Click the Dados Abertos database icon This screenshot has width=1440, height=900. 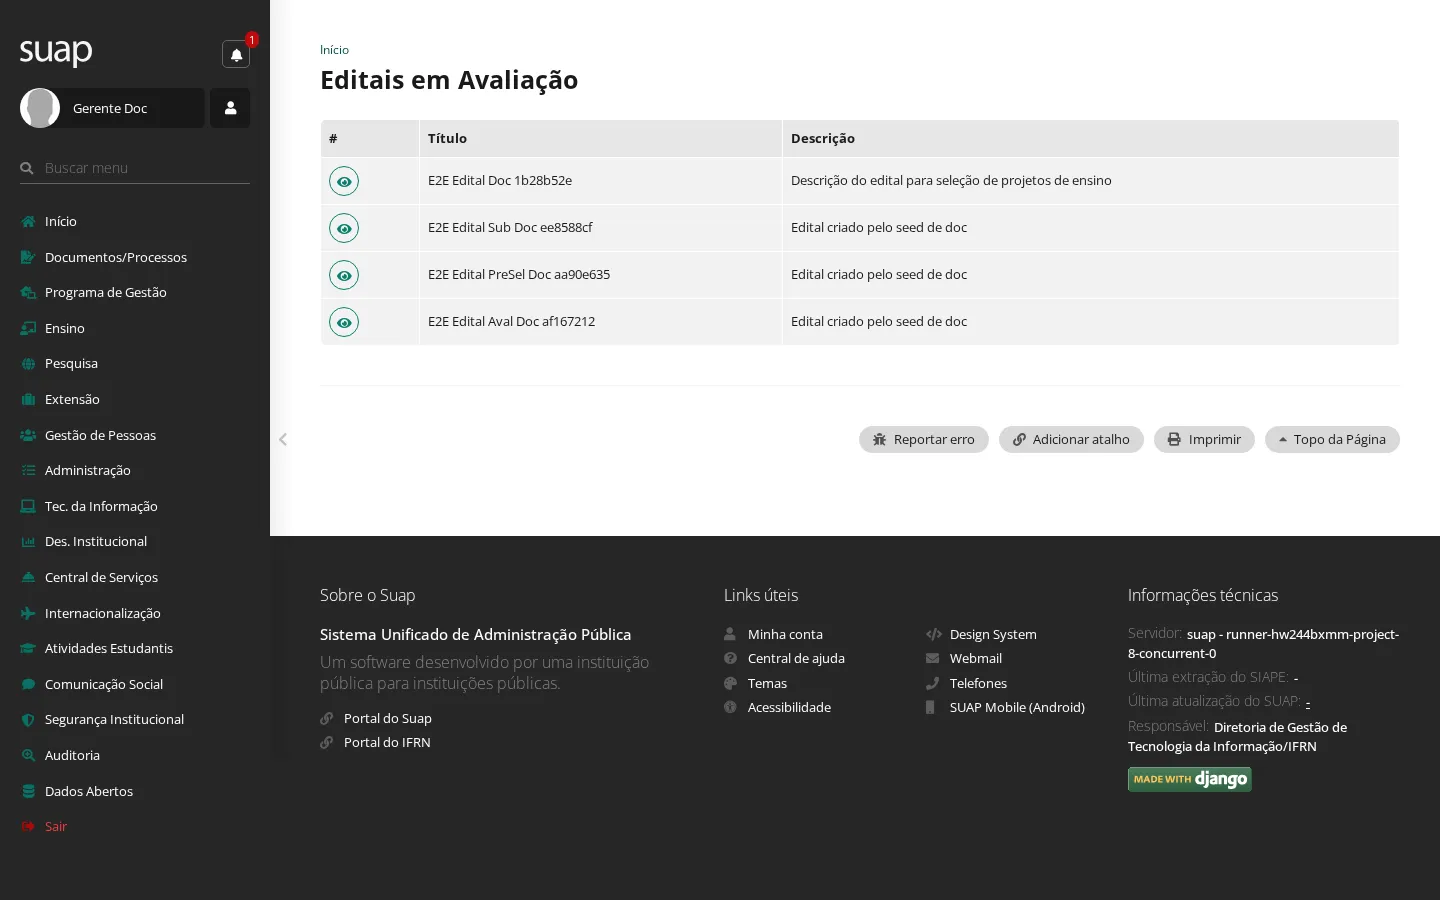click(28, 791)
